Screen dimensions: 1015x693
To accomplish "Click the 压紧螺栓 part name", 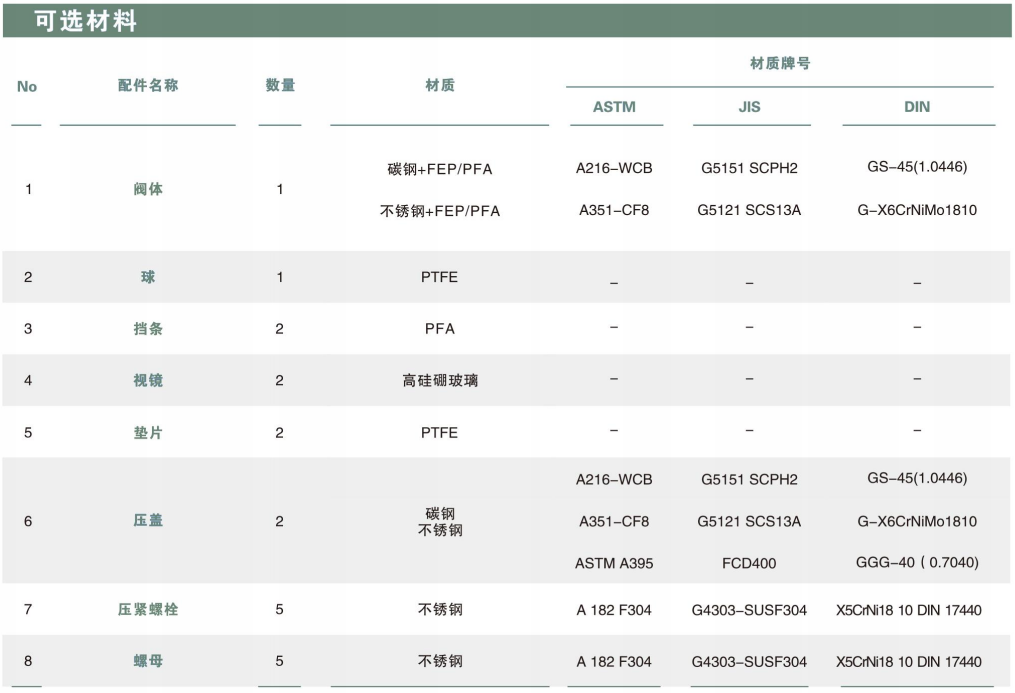I will point(148,609).
